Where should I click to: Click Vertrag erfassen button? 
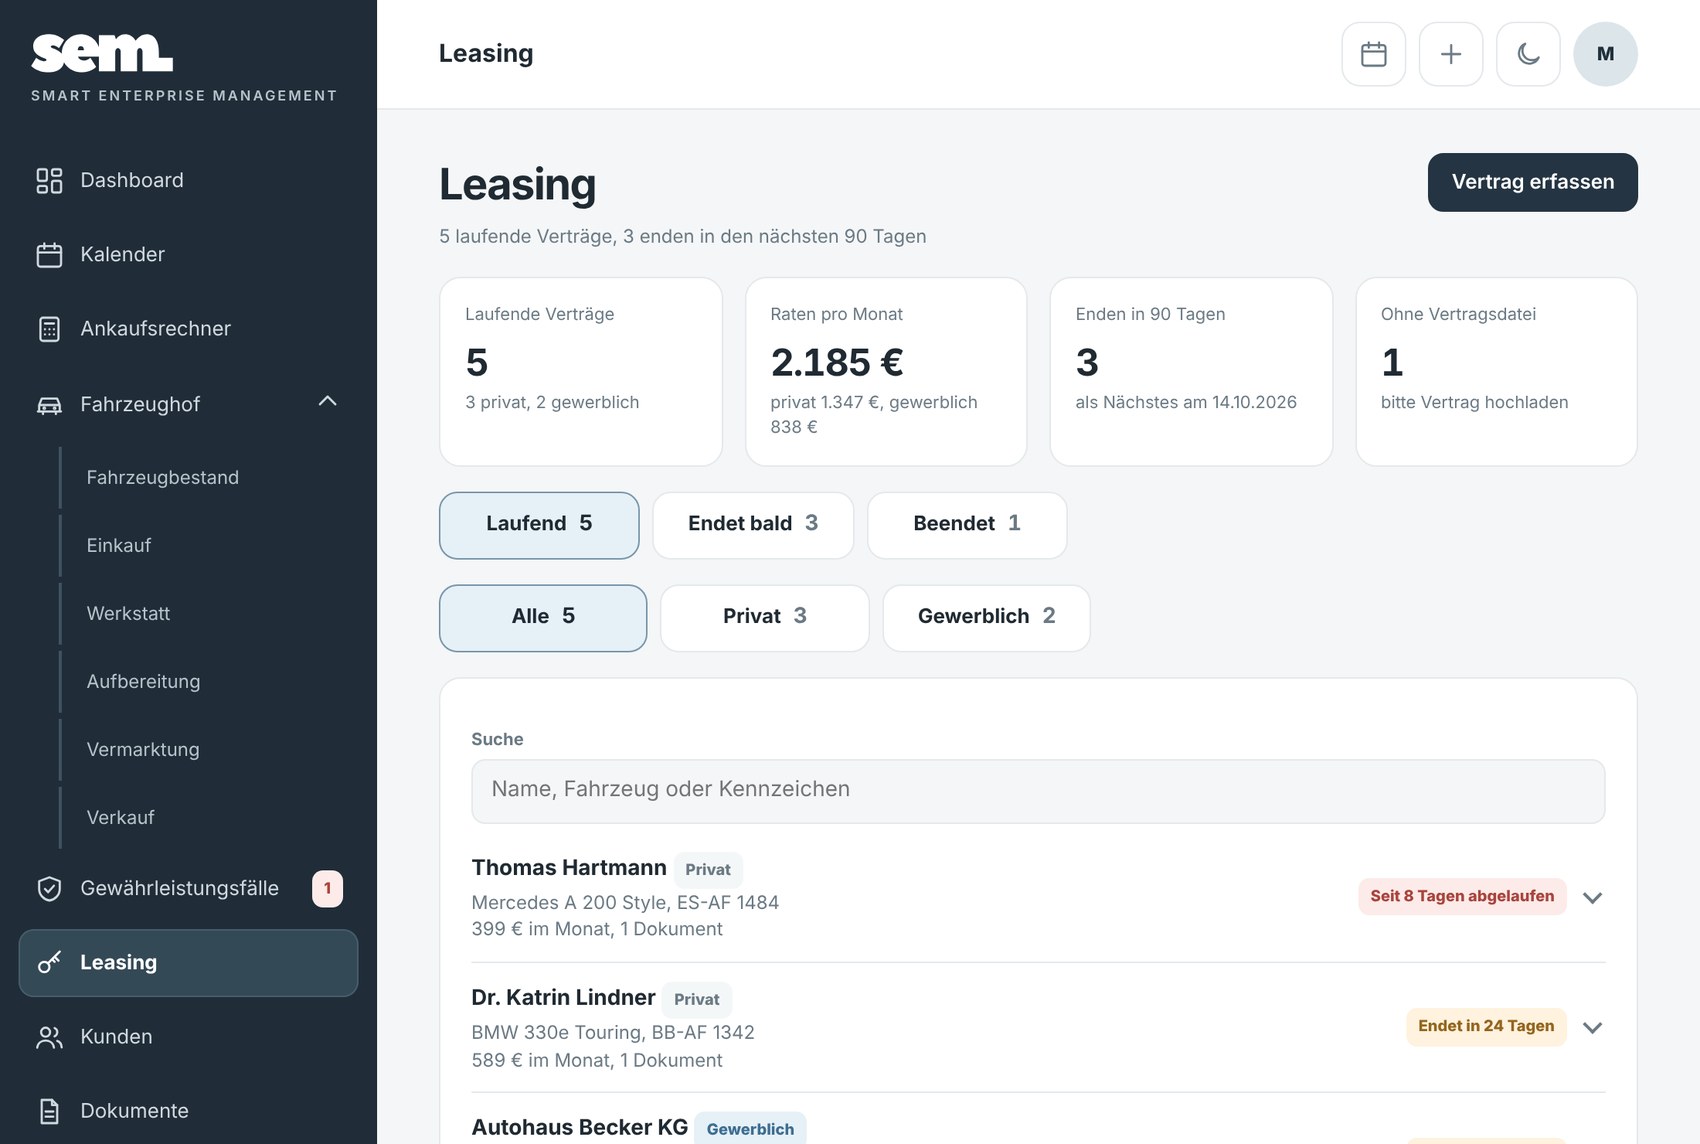1532,182
